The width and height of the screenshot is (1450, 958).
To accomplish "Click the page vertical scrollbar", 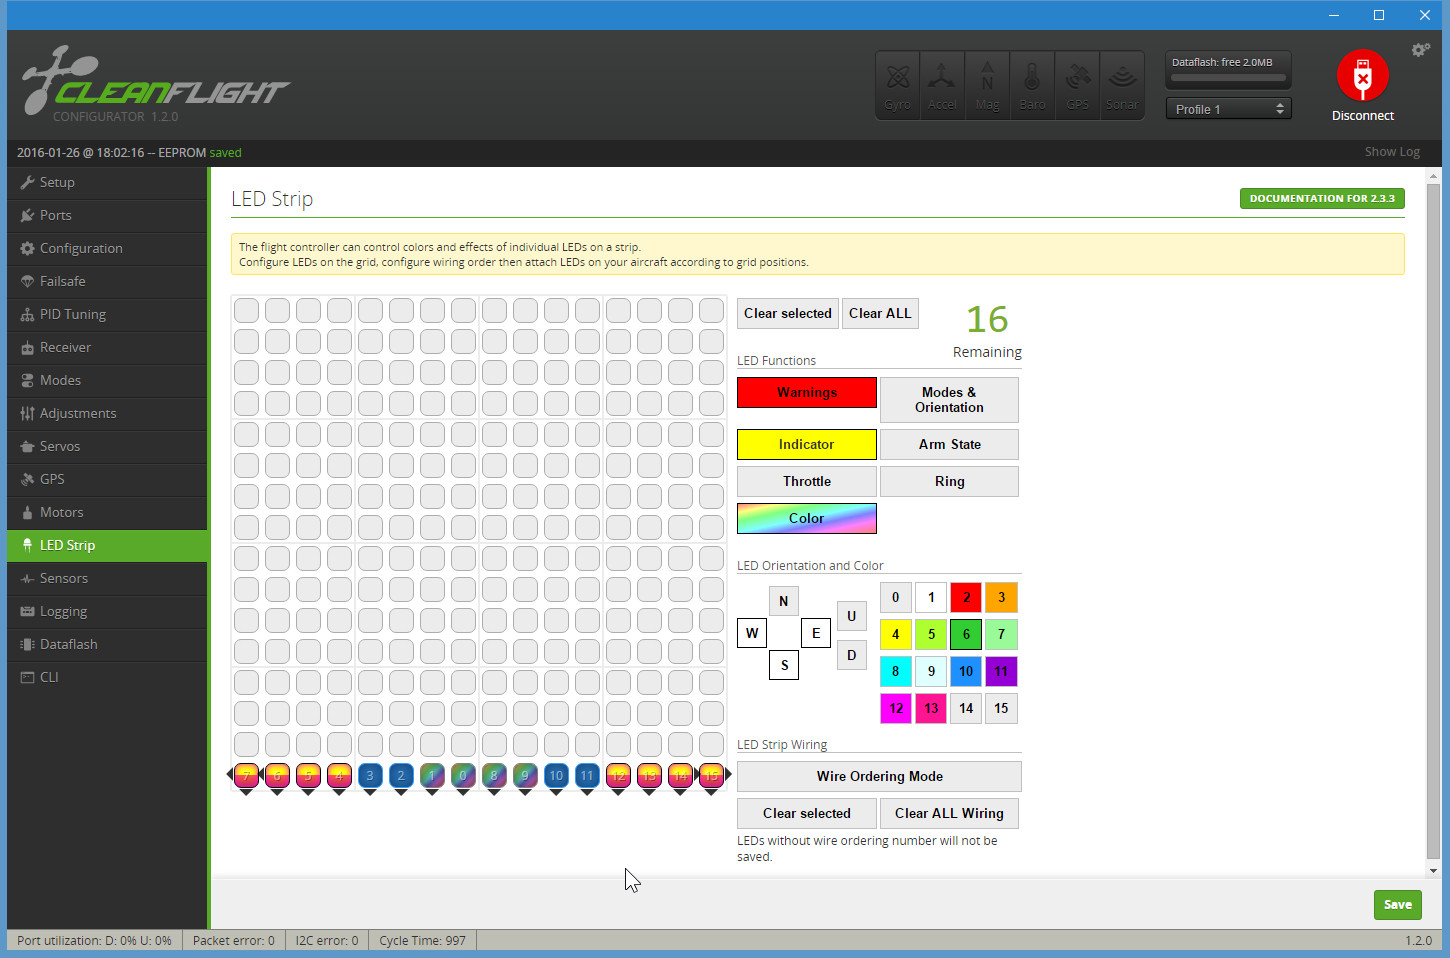I will point(1433,523).
